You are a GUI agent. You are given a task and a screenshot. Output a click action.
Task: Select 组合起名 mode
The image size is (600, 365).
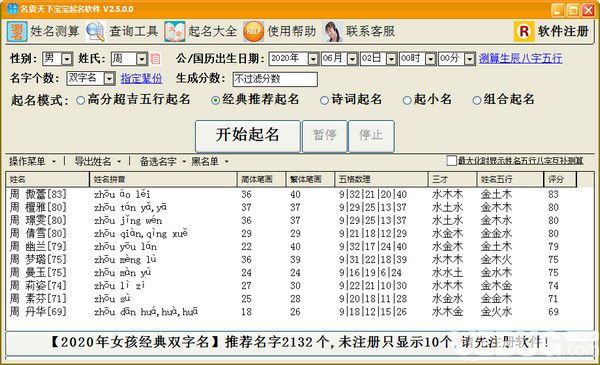click(x=477, y=101)
